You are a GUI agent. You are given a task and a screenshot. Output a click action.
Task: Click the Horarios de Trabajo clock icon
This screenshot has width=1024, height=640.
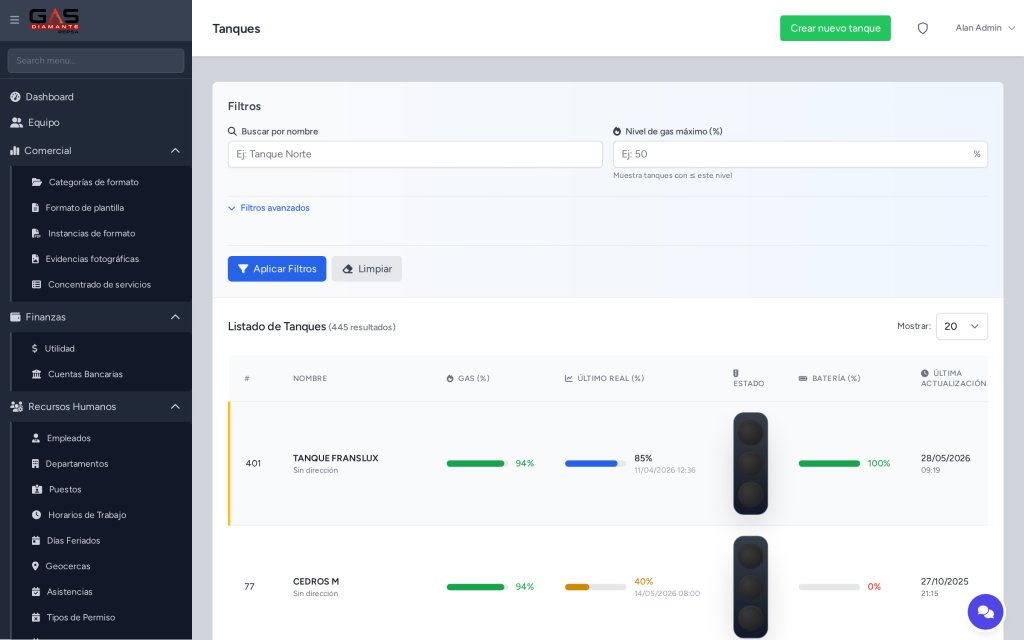(37, 515)
